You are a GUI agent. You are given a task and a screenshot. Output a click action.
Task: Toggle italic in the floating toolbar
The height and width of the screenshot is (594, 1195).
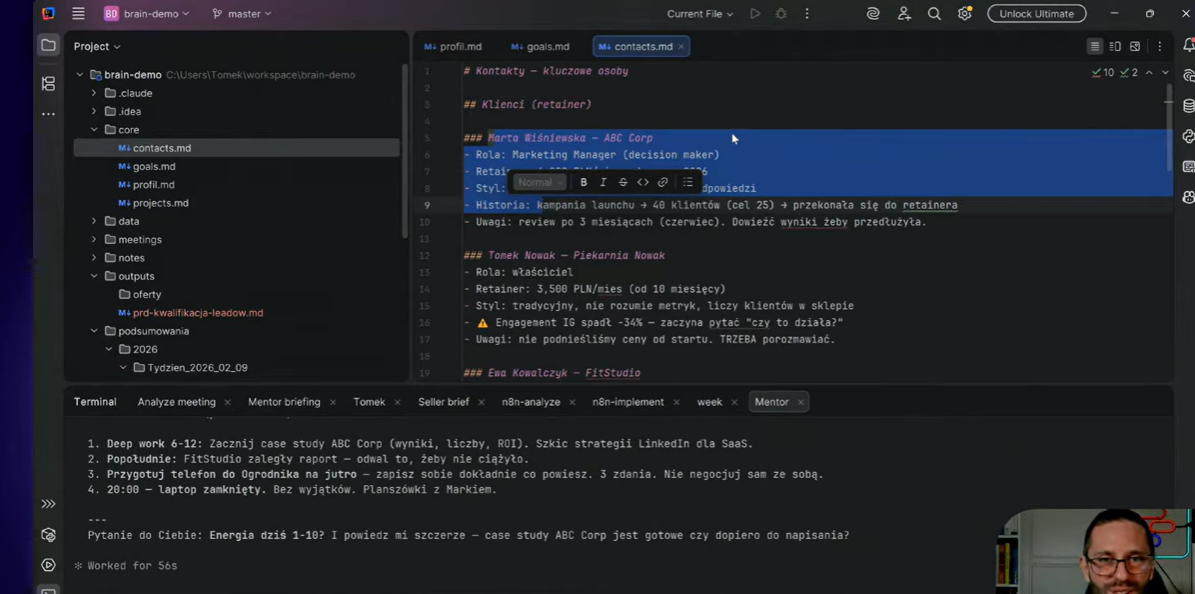603,182
